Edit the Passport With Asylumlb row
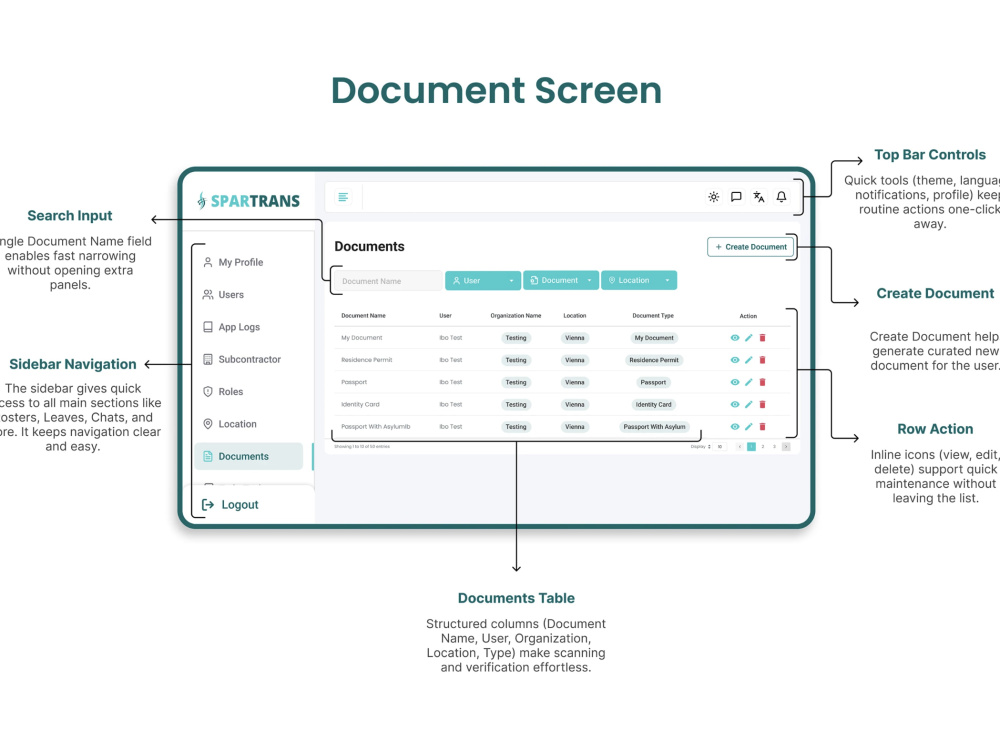Viewport: 1000px width, 750px height. [x=749, y=427]
